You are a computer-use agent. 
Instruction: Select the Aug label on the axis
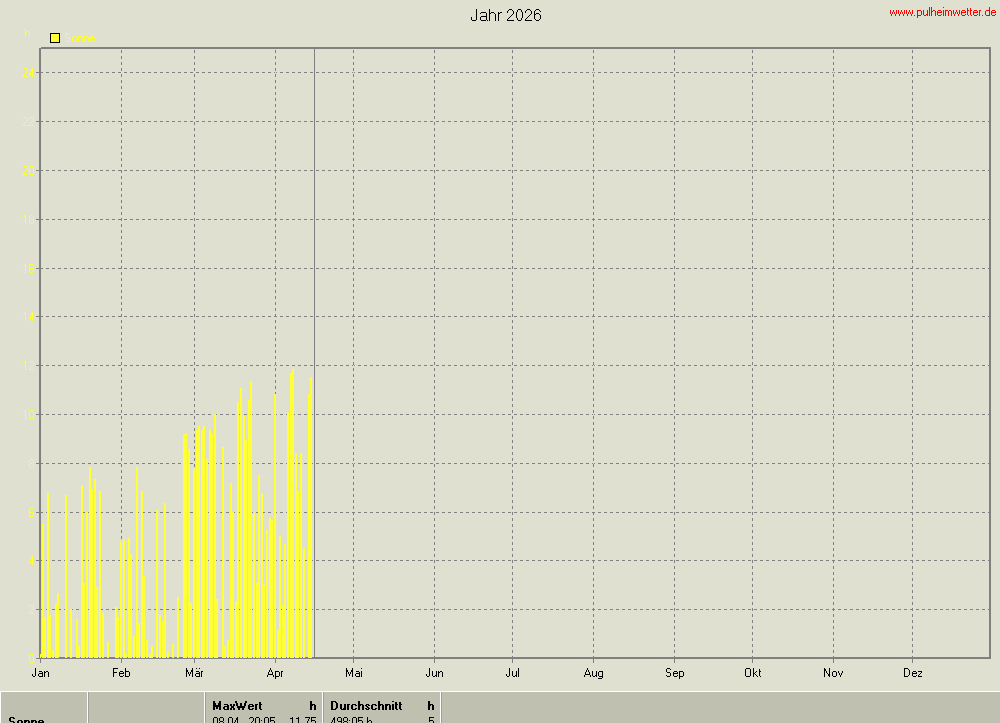(593, 673)
